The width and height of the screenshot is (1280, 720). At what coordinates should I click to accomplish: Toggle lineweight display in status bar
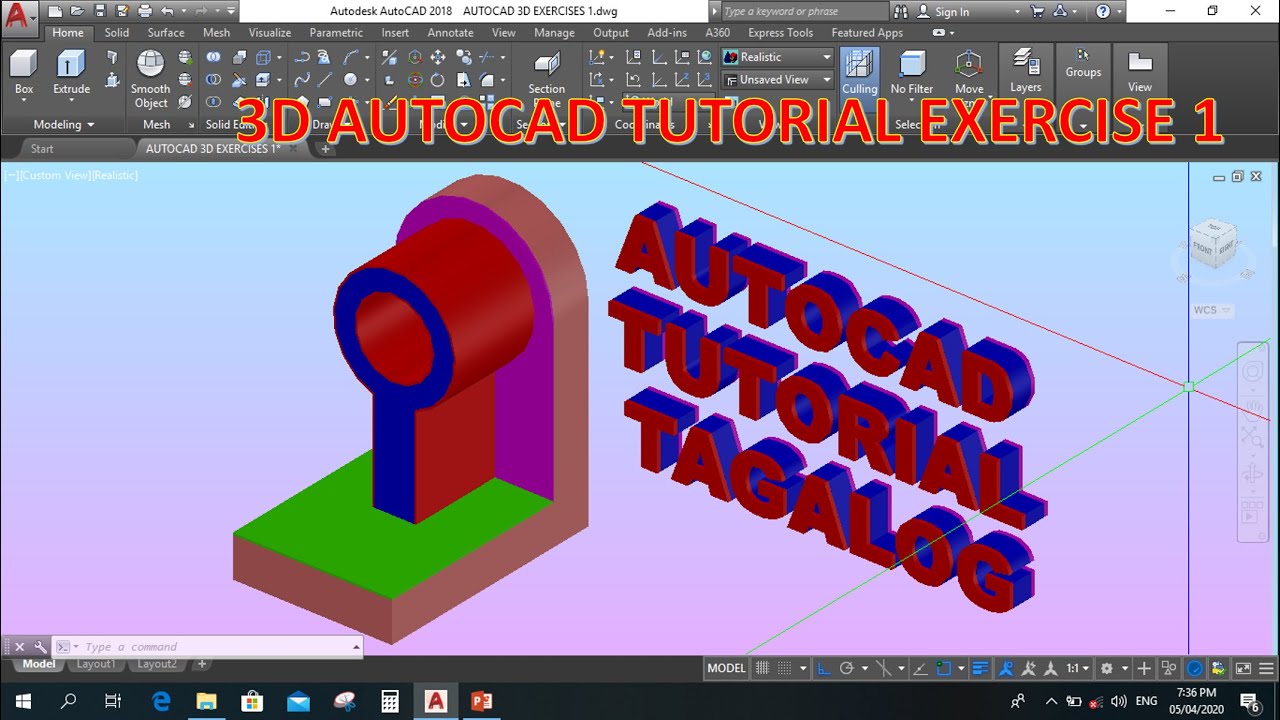click(x=980, y=668)
